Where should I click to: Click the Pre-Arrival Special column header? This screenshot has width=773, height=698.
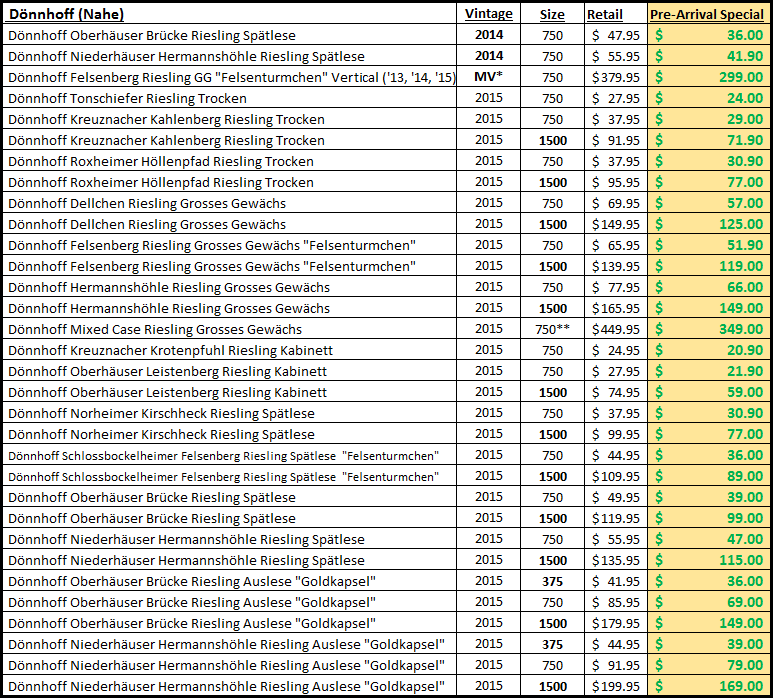click(707, 14)
